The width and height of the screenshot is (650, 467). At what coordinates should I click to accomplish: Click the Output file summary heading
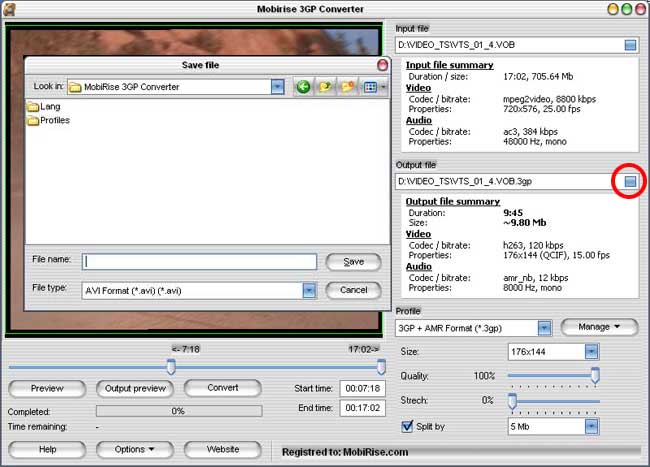[x=453, y=201]
